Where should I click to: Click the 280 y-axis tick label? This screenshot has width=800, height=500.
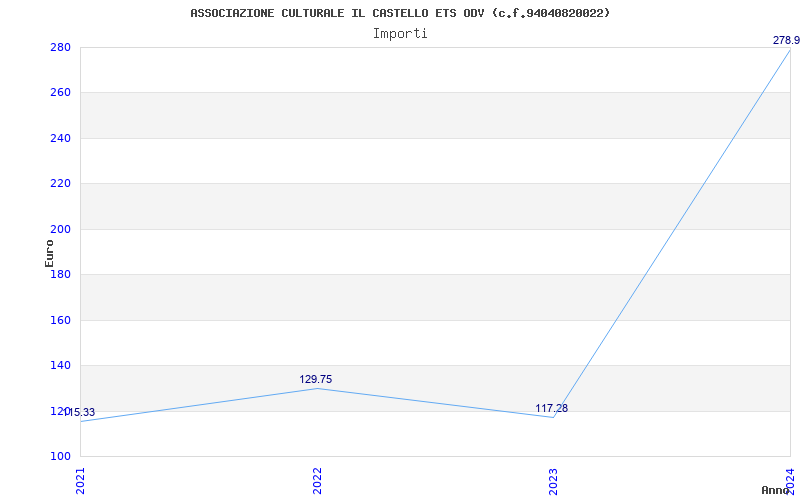60,47
